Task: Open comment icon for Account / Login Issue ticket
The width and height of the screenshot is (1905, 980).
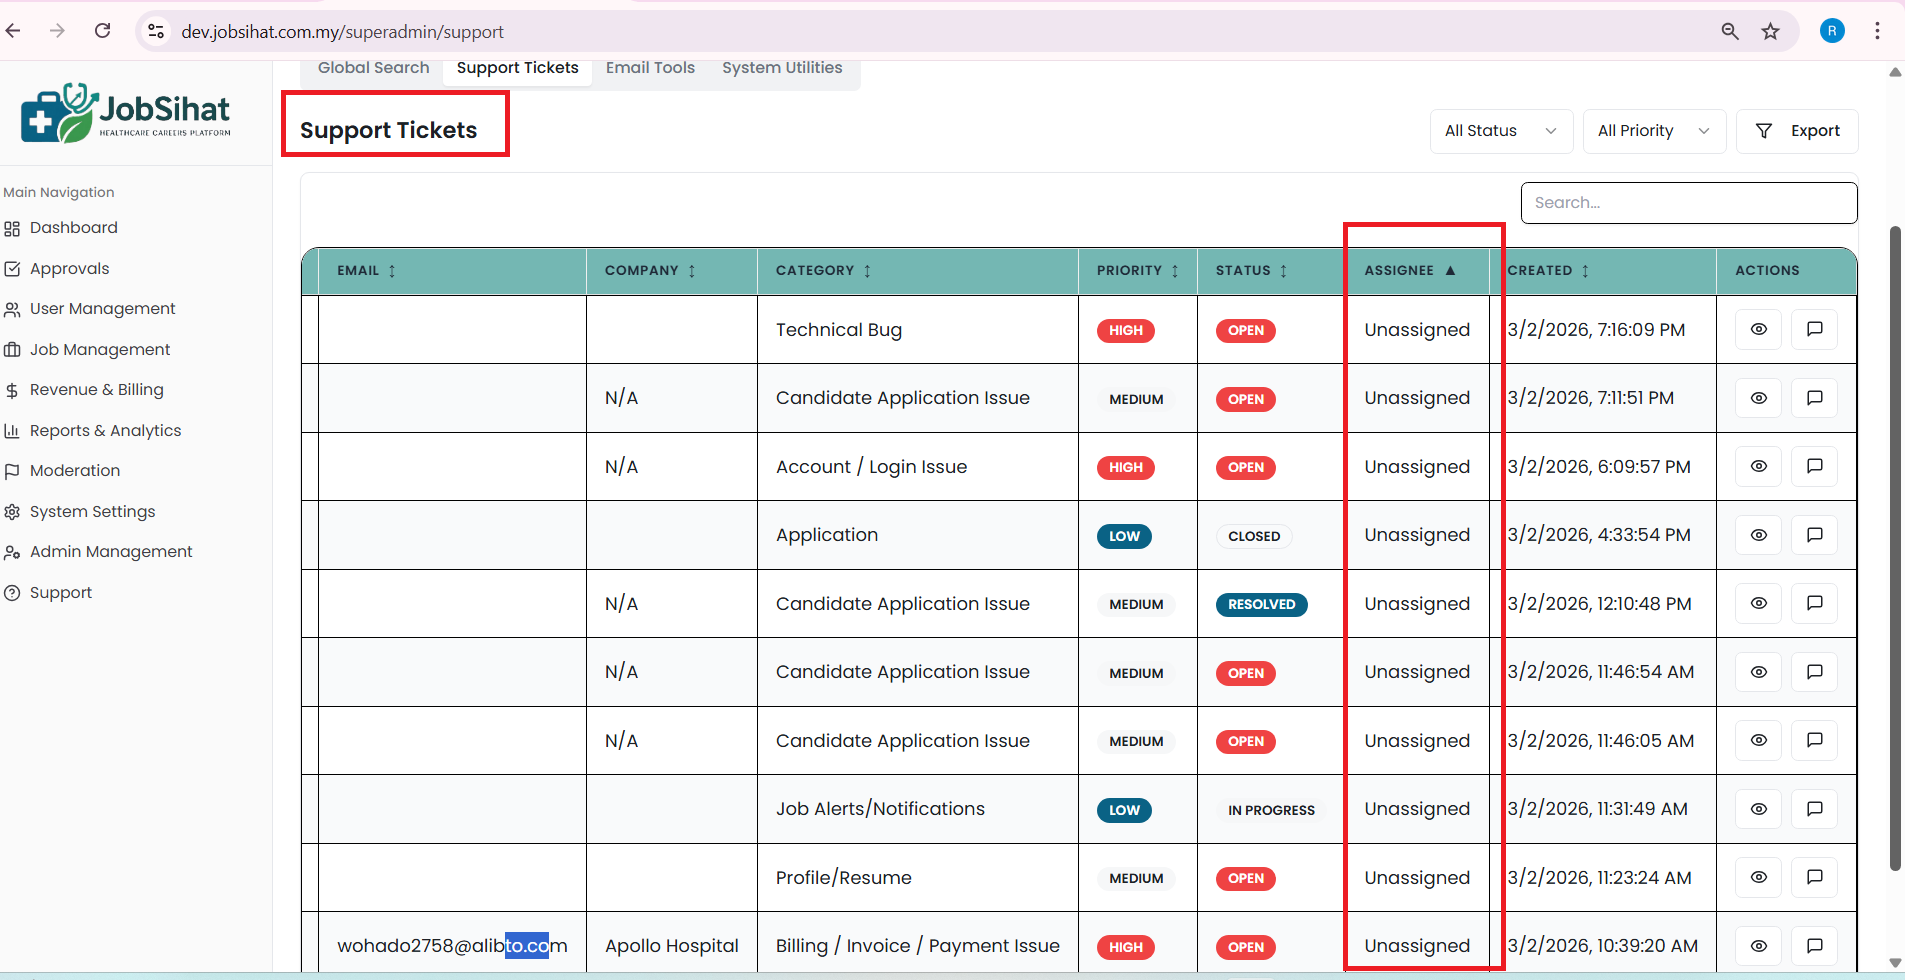Action: pos(1814,466)
